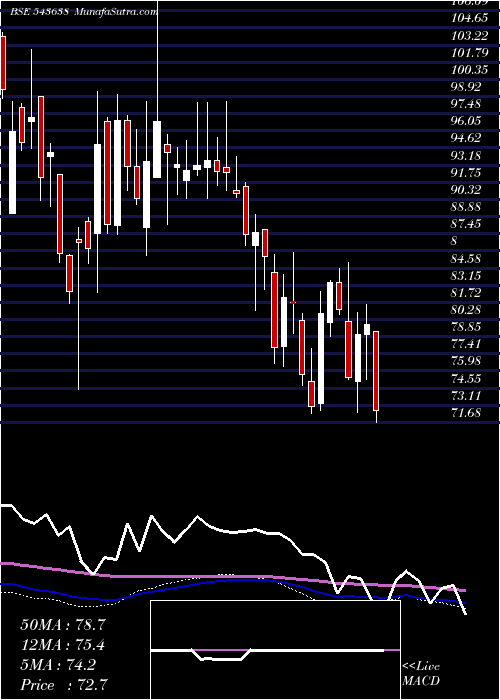Select the 94.62 price axis label
Viewport: 500px width, 700px height.
coord(466,138)
